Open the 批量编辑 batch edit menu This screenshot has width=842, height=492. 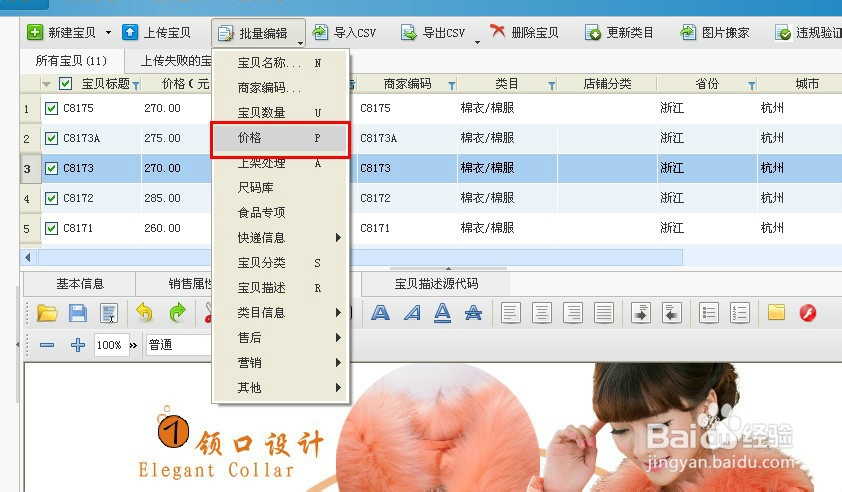[x=258, y=33]
